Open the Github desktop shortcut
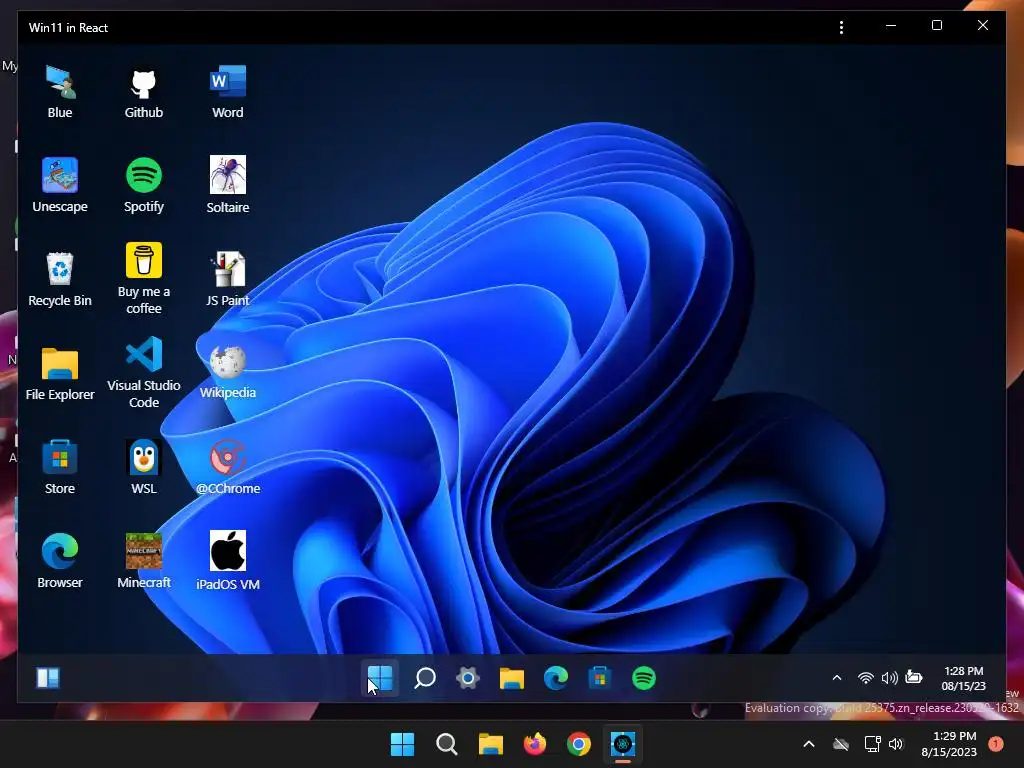Viewport: 1024px width, 768px height. pyautogui.click(x=144, y=91)
